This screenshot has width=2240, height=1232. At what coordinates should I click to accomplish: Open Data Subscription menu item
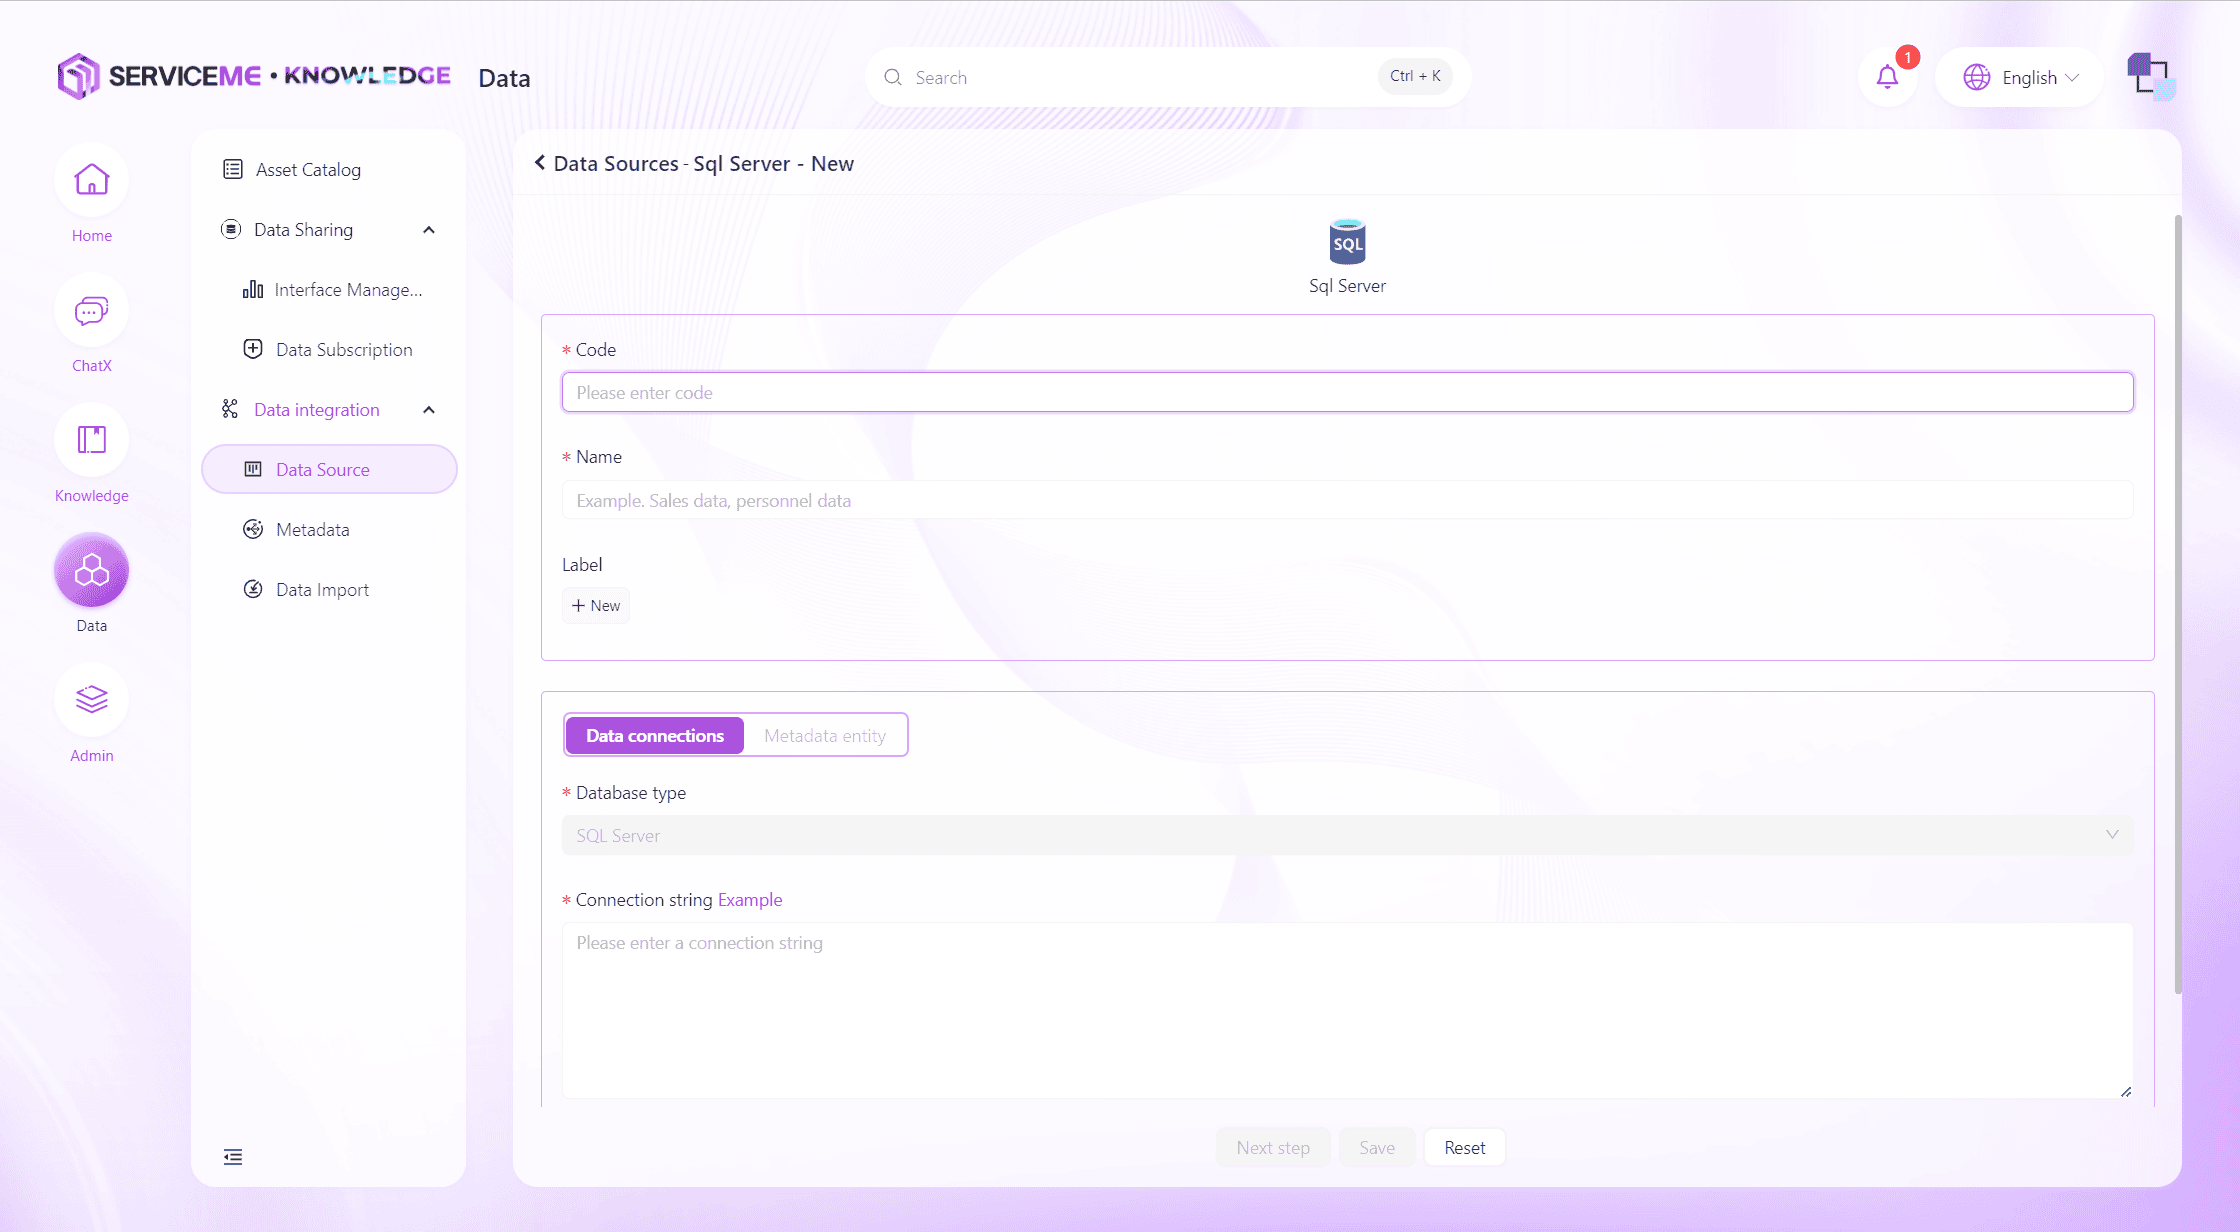tap(329, 350)
